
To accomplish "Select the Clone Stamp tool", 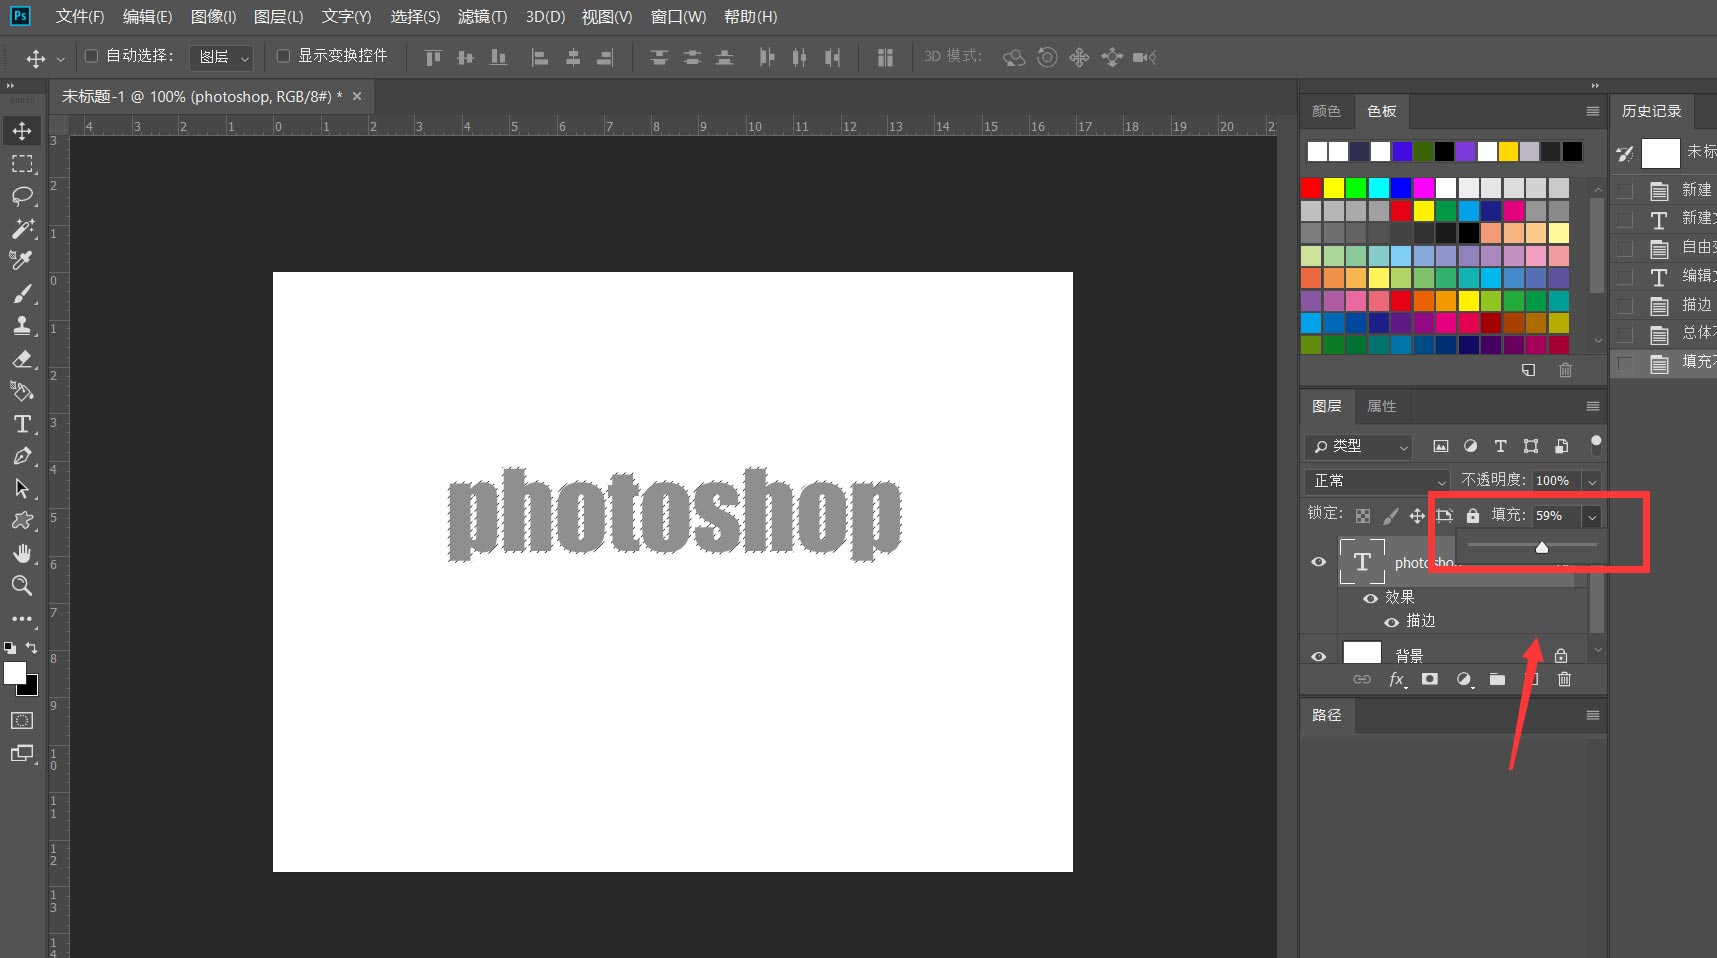I will pos(22,326).
